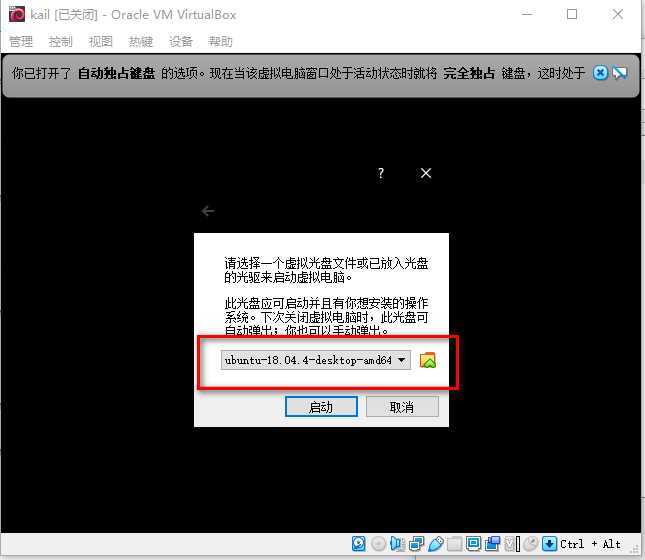645x560 pixels.
Task: Expand the ubuntu-18.04.4 disk image dropdown
Action: point(316,360)
